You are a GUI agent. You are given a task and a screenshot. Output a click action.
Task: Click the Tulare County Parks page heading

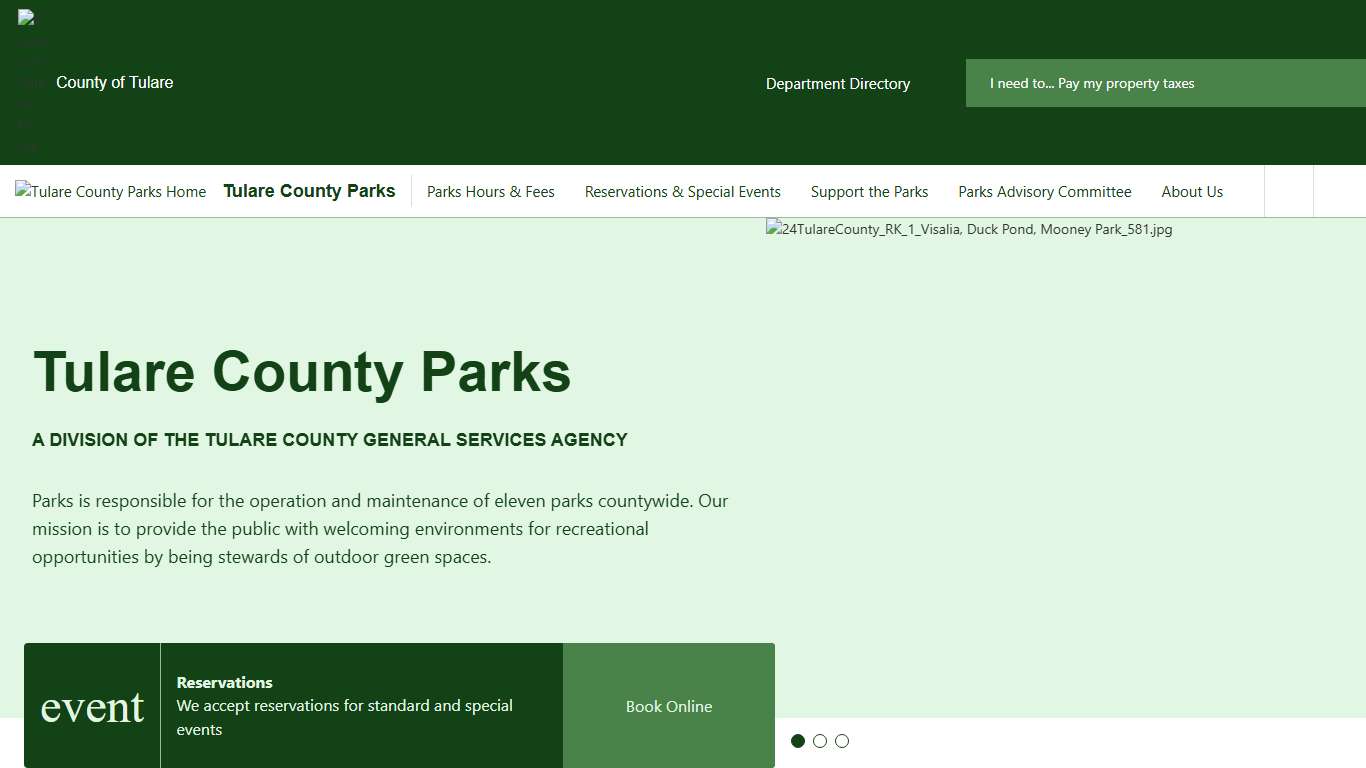(x=302, y=372)
